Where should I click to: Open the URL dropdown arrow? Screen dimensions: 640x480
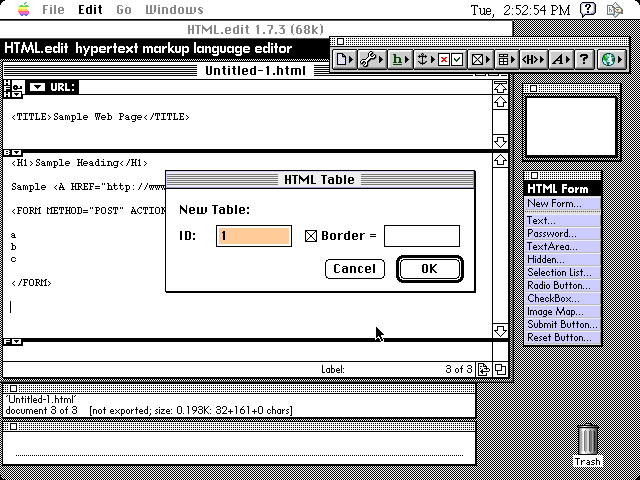(37, 87)
